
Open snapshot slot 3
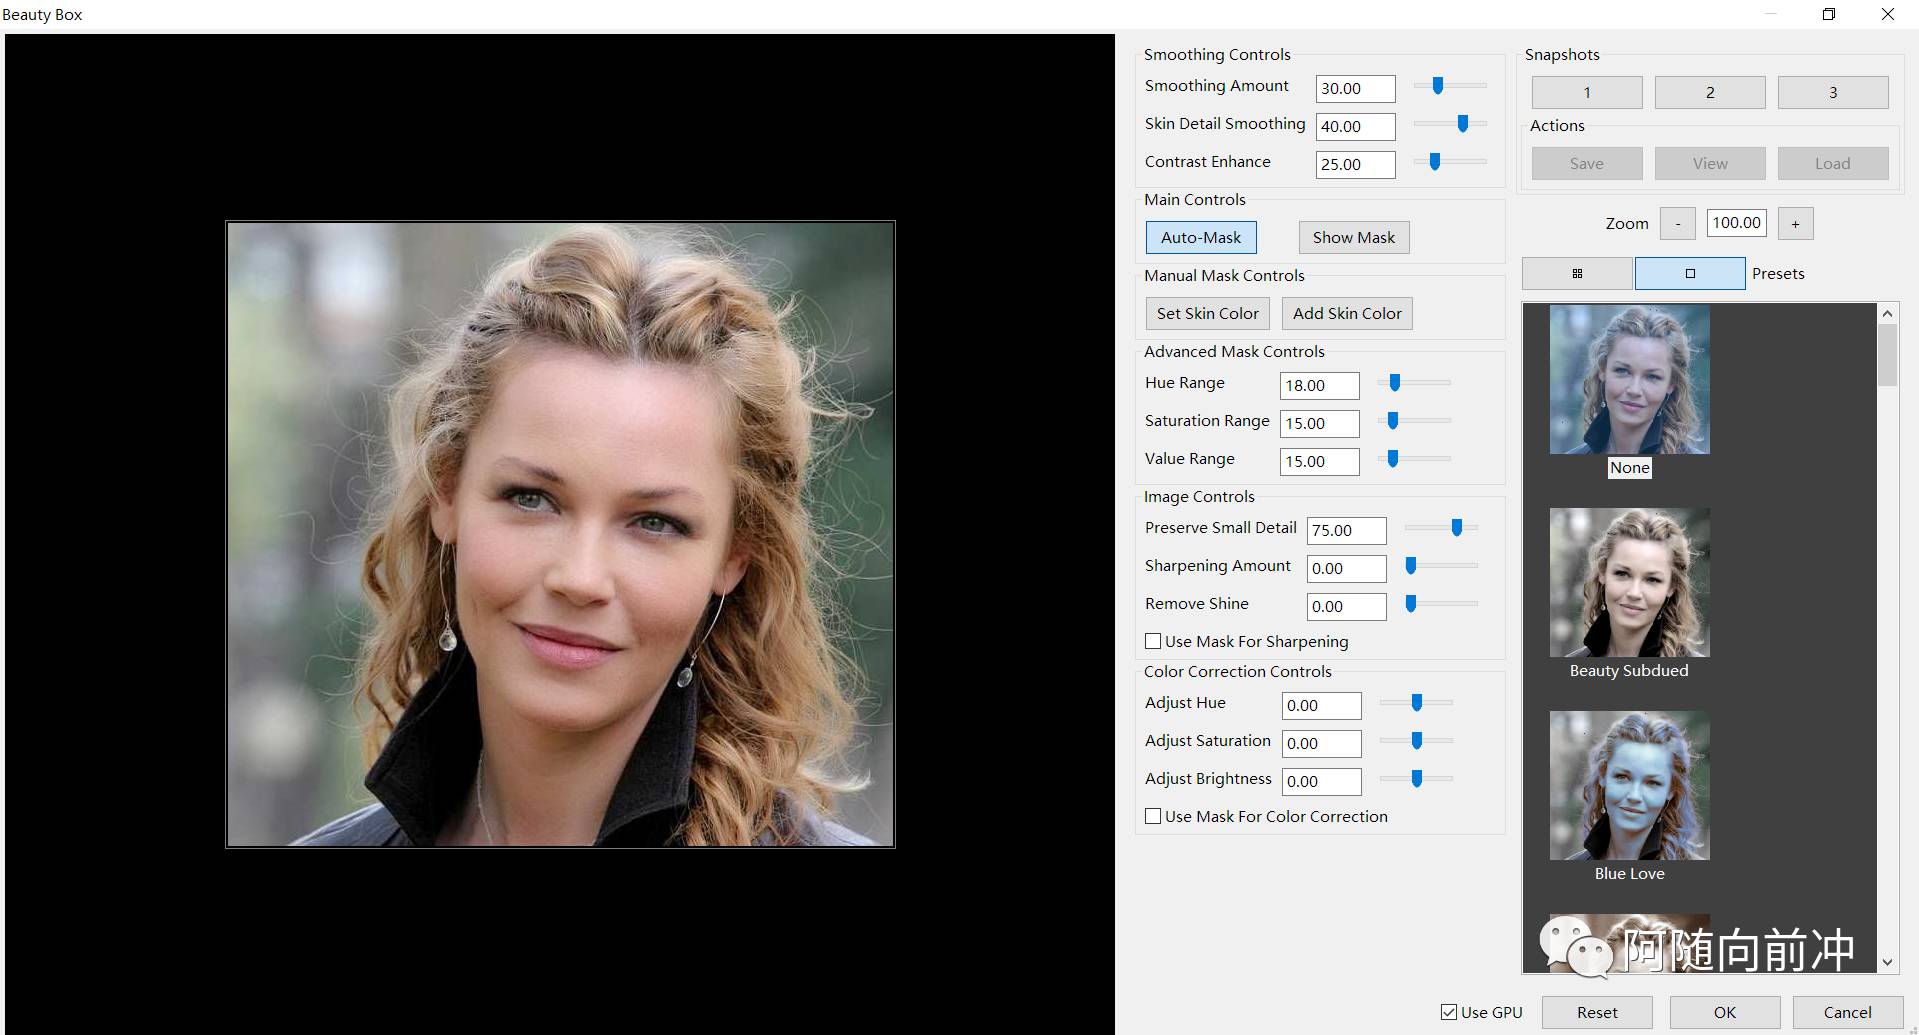pos(1832,93)
